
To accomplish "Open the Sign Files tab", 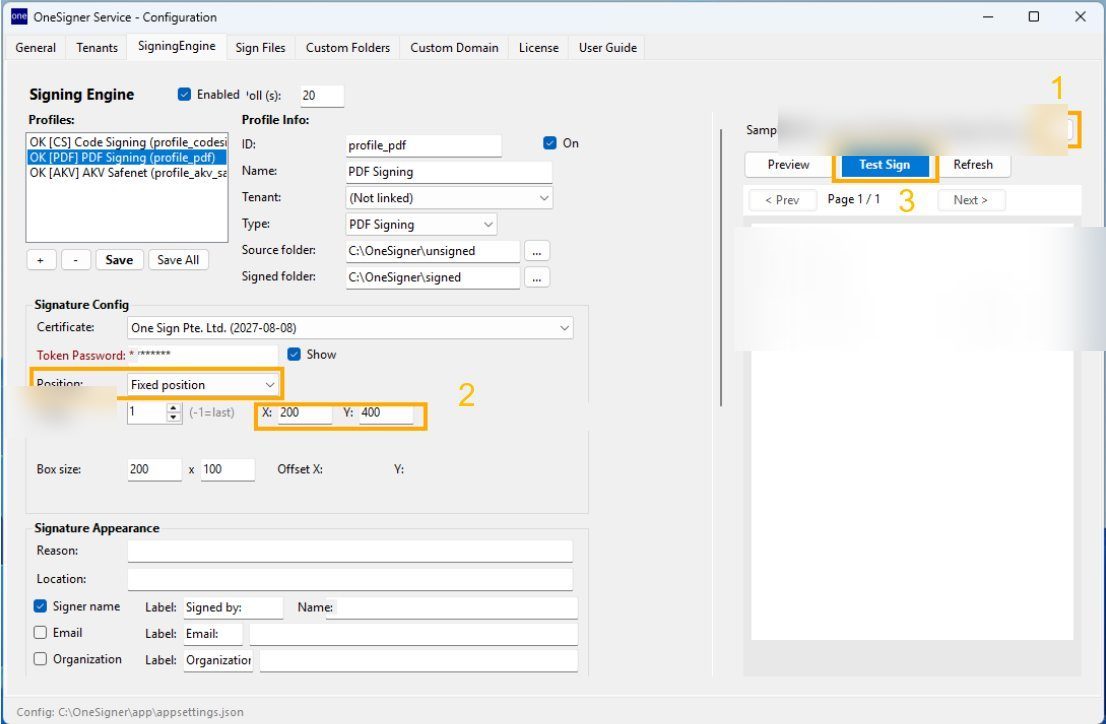I will [x=260, y=47].
